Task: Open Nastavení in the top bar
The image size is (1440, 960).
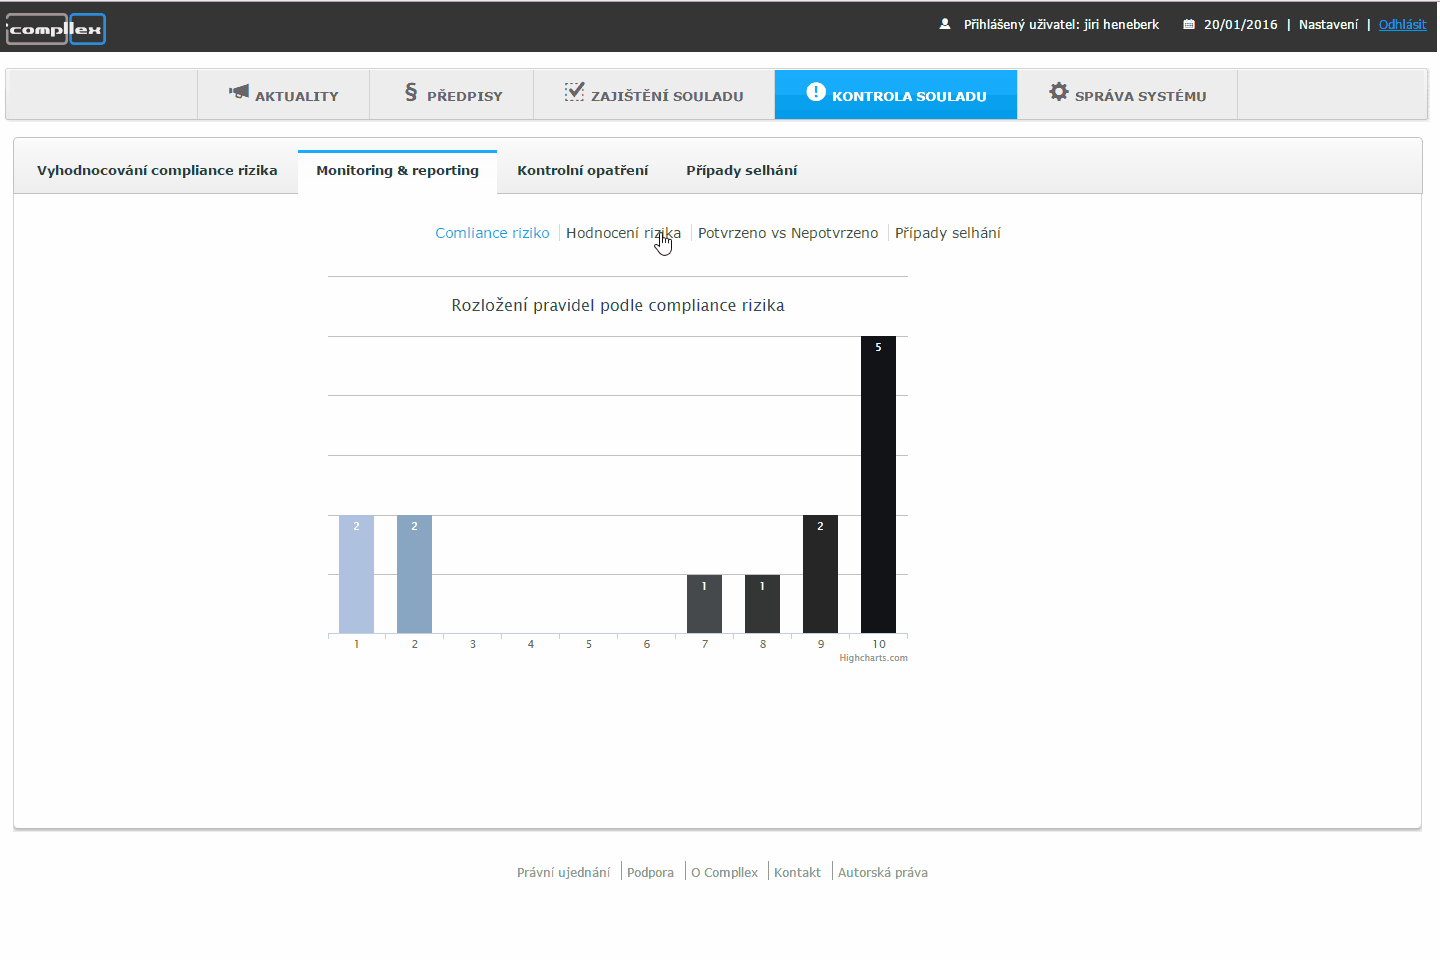Action: [1328, 25]
